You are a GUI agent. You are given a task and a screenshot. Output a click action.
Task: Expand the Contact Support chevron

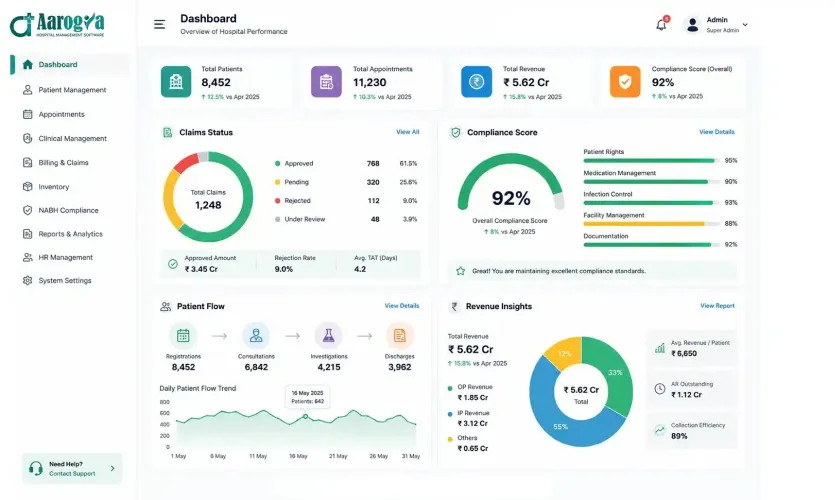pyautogui.click(x=112, y=469)
